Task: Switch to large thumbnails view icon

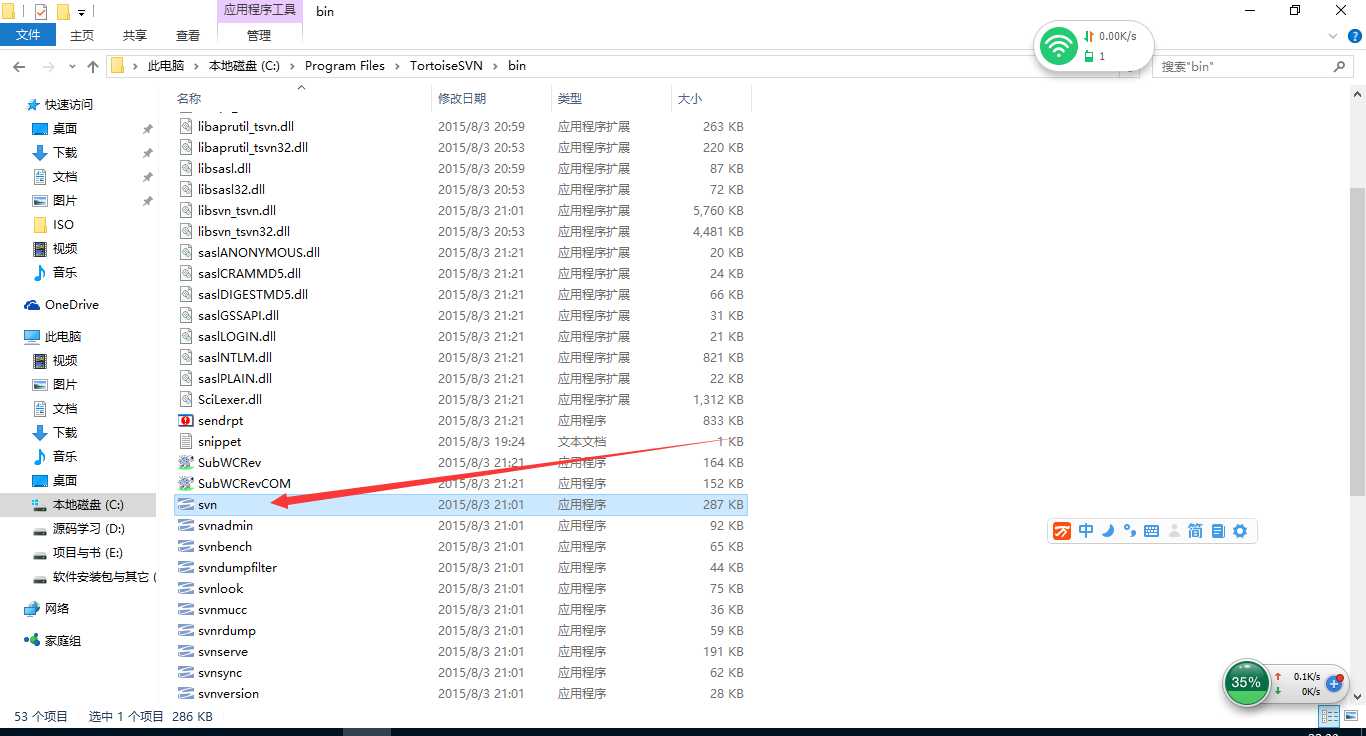Action: click(1350, 716)
